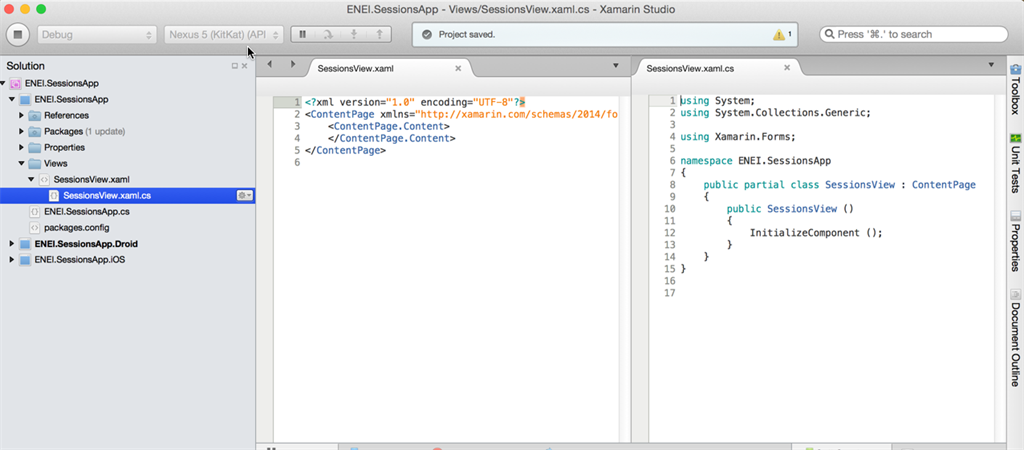Close the SessionsView.xaml.cs tab
Viewport: 1024px width, 450px height.
click(x=787, y=67)
